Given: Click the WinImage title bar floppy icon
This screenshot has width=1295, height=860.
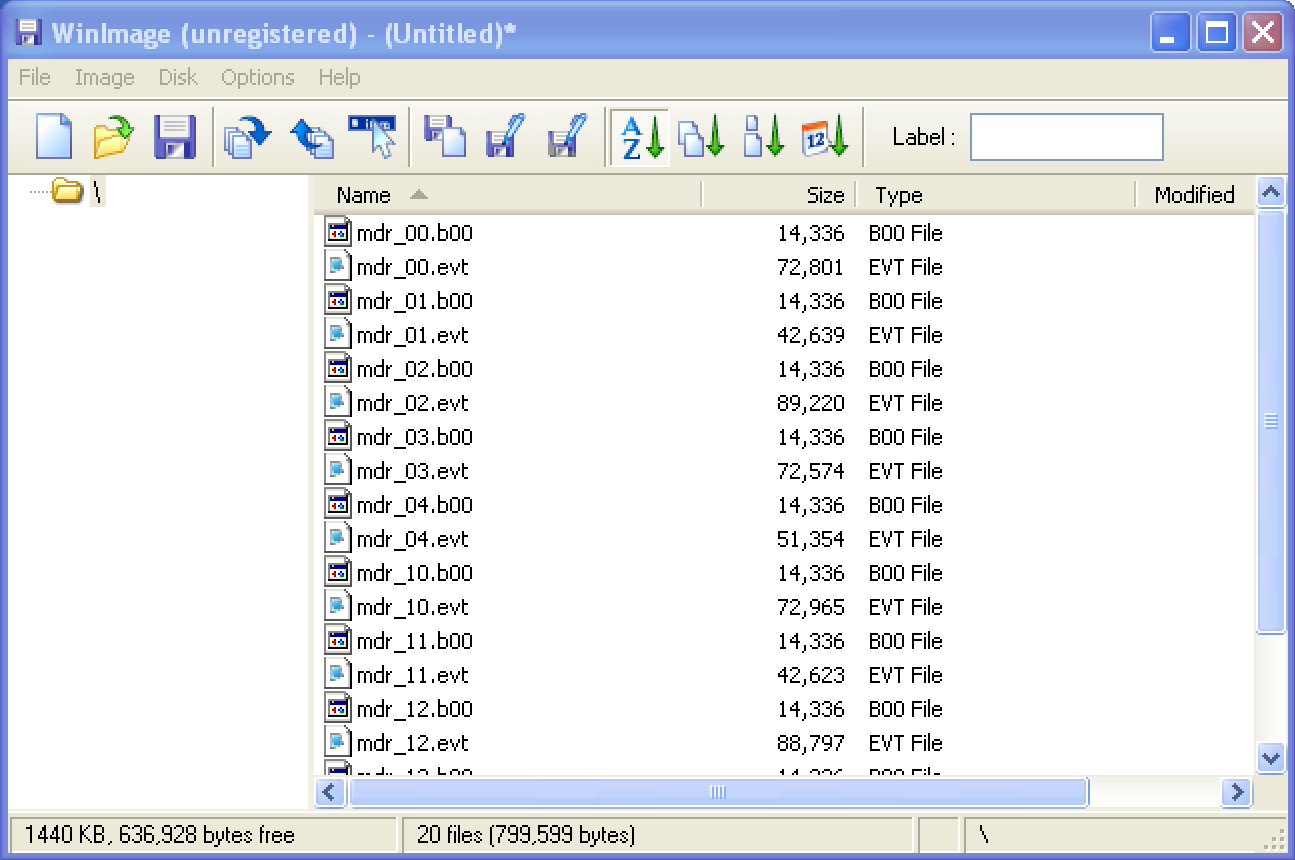Looking at the screenshot, I should click(x=29, y=33).
